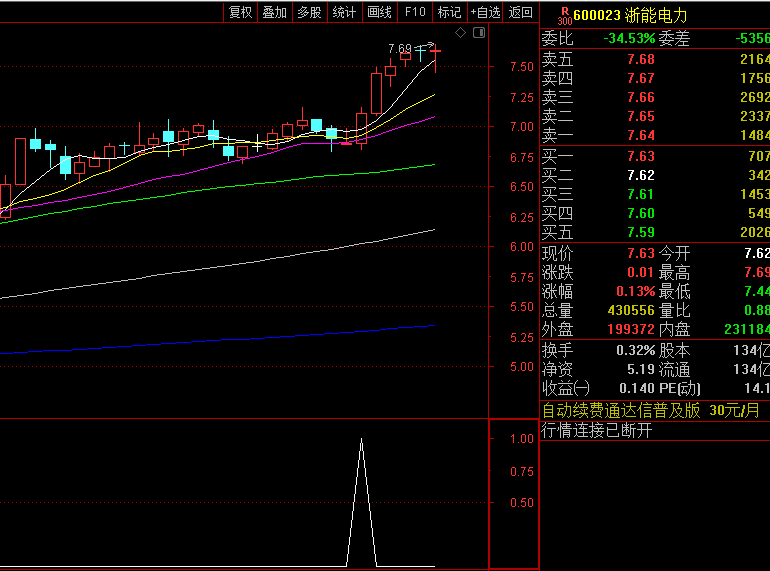
Task: Select the 多股 multi-stock view
Action: (309, 12)
